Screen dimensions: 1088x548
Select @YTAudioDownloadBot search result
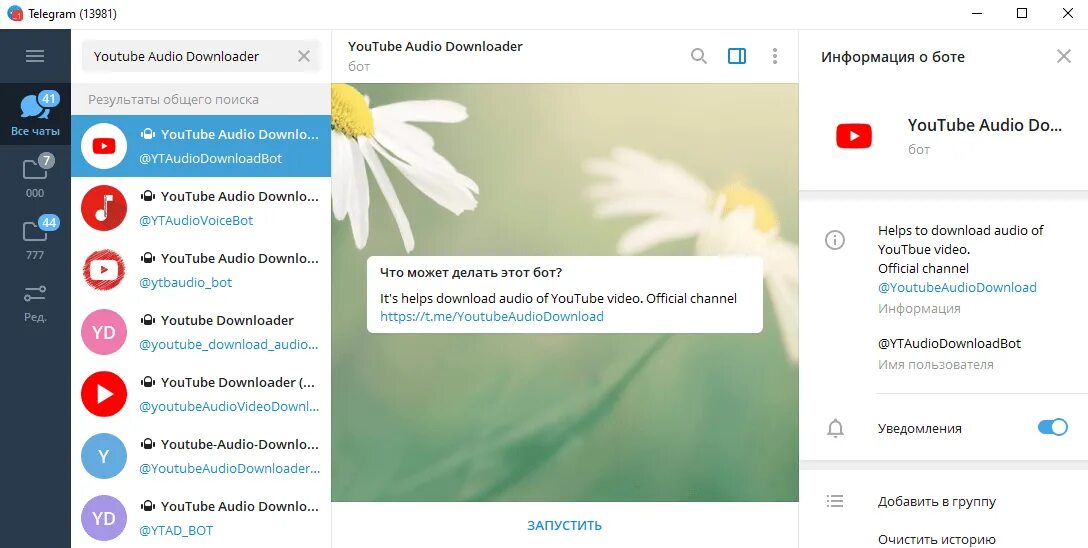[201, 146]
